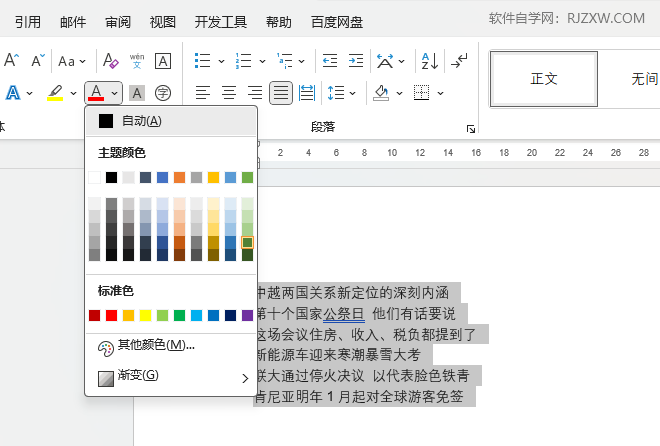Screen dimensions: 660x446
Task: Open the 引用 ribbon tab
Action: [28, 22]
